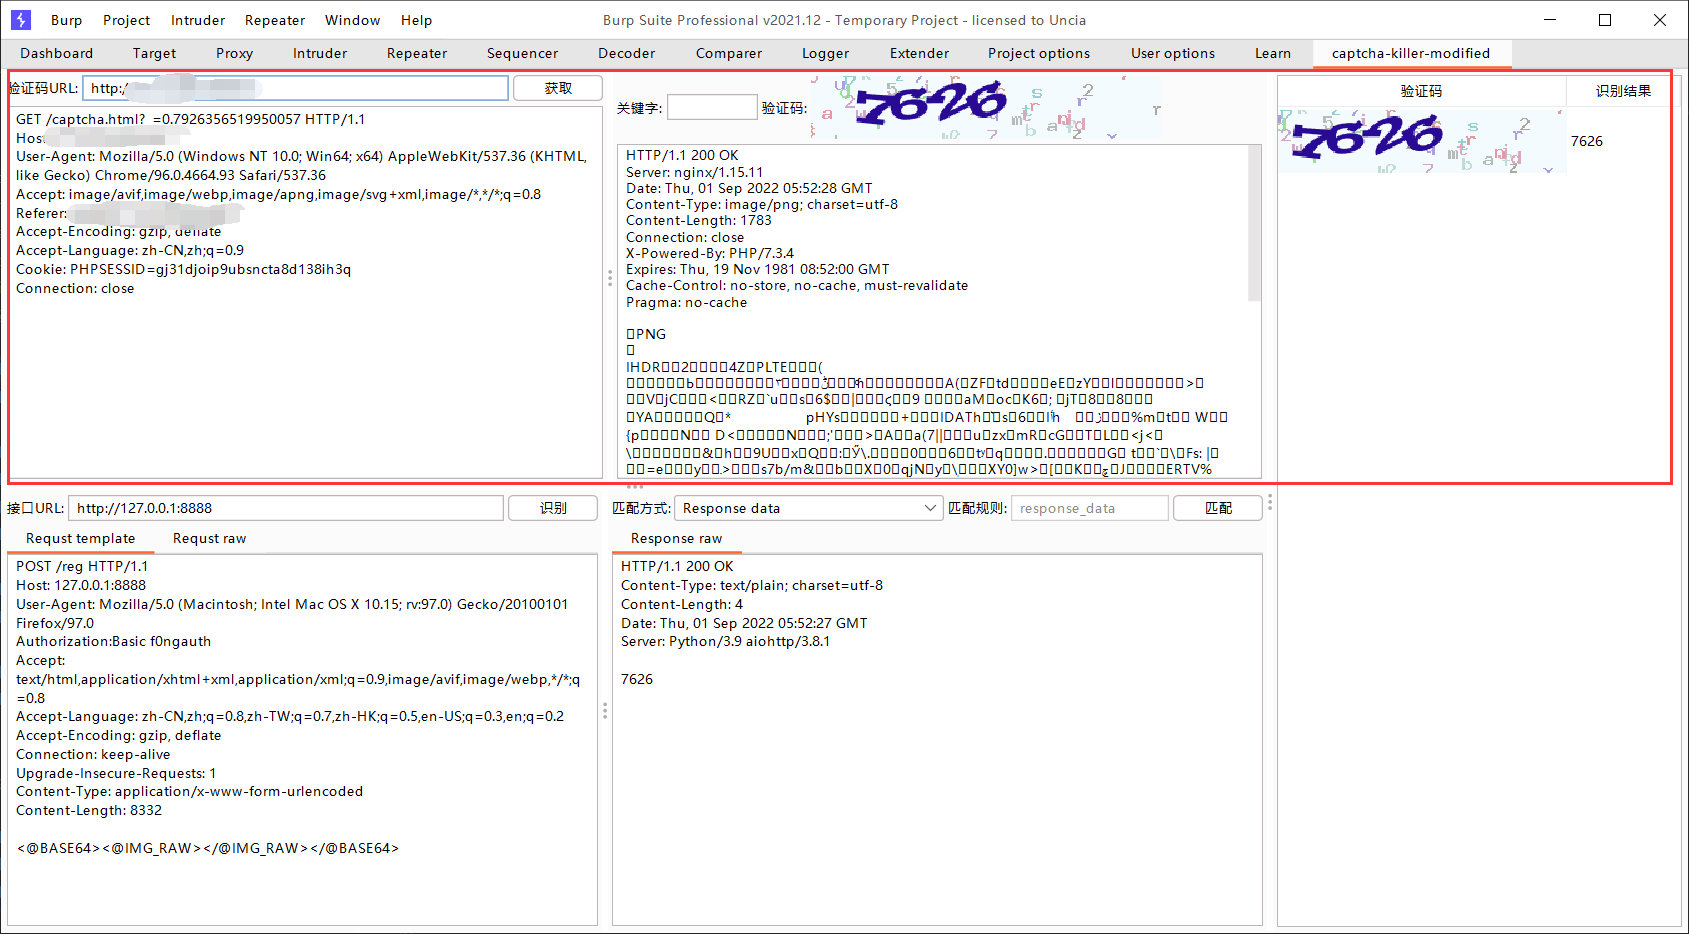Switch to the Requst template tab

tap(80, 538)
